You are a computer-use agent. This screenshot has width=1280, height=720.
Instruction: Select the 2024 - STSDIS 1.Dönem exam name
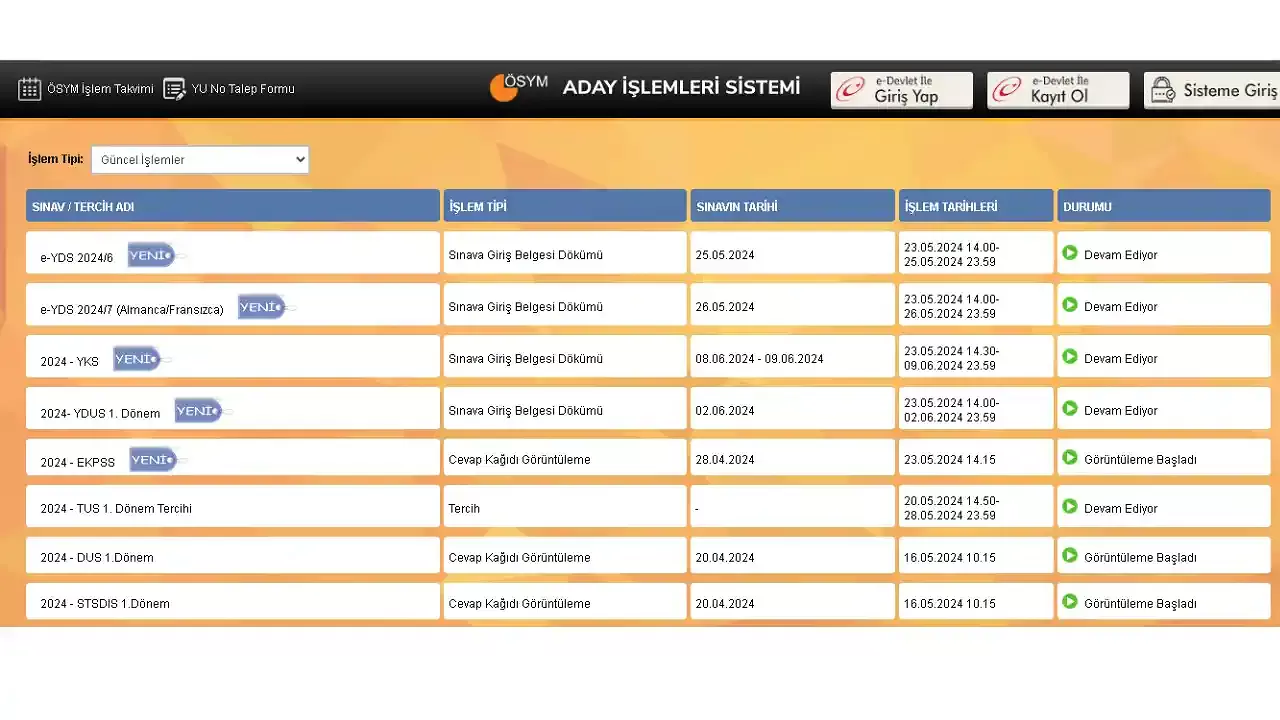click(x=105, y=604)
